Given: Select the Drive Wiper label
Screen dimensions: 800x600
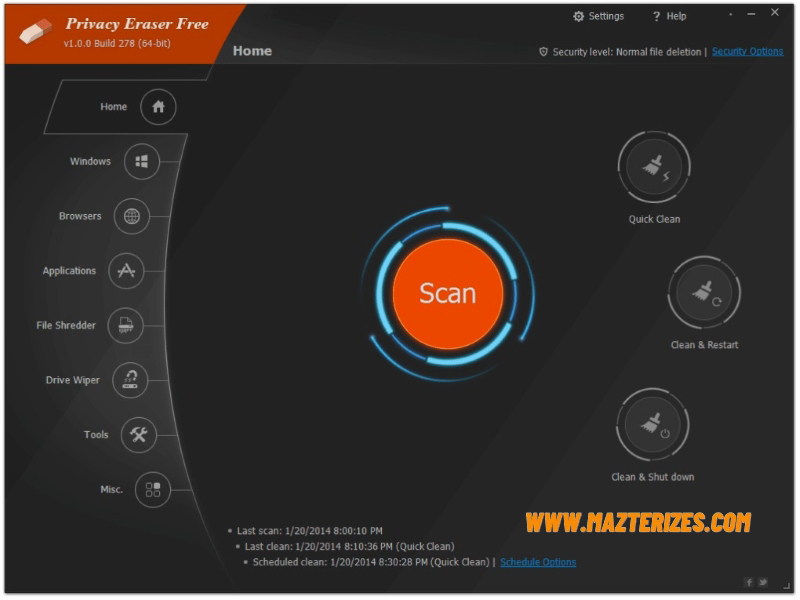Looking at the screenshot, I should pos(73,380).
